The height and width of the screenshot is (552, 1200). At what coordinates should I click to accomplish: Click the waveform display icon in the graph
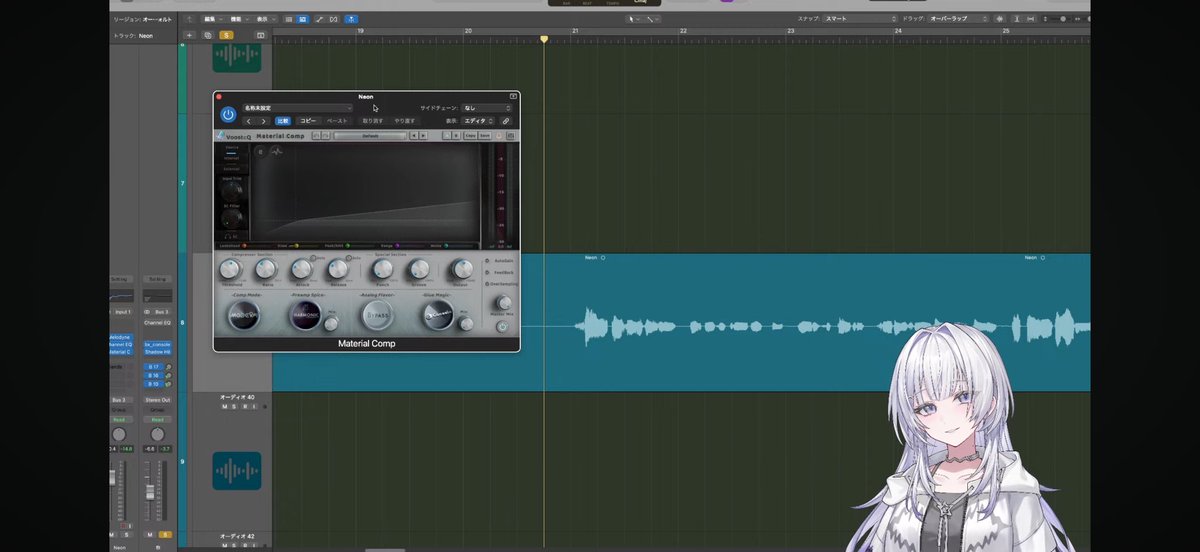pyautogui.click(x=276, y=152)
